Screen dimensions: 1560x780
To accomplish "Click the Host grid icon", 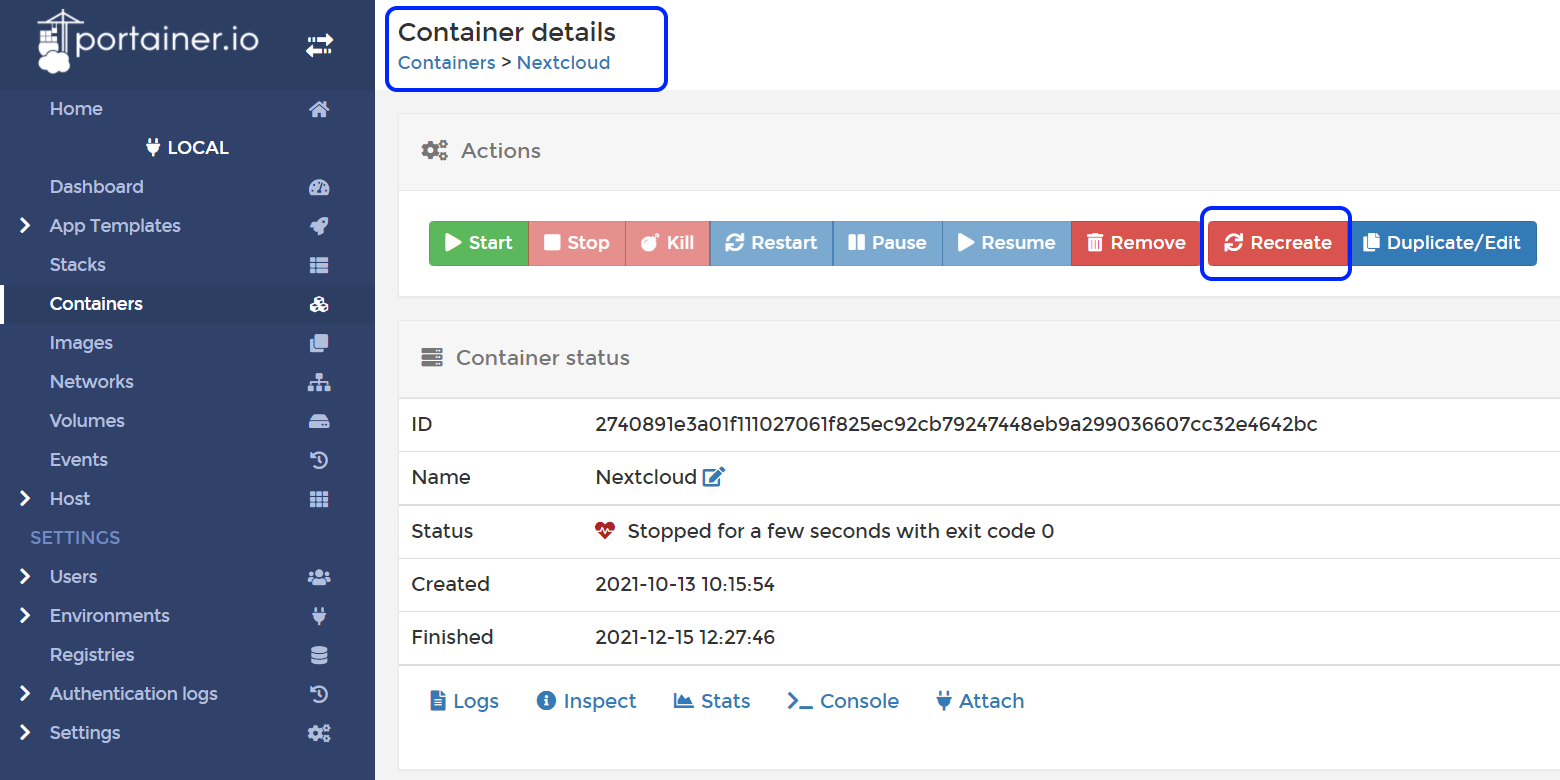I will (x=319, y=499).
